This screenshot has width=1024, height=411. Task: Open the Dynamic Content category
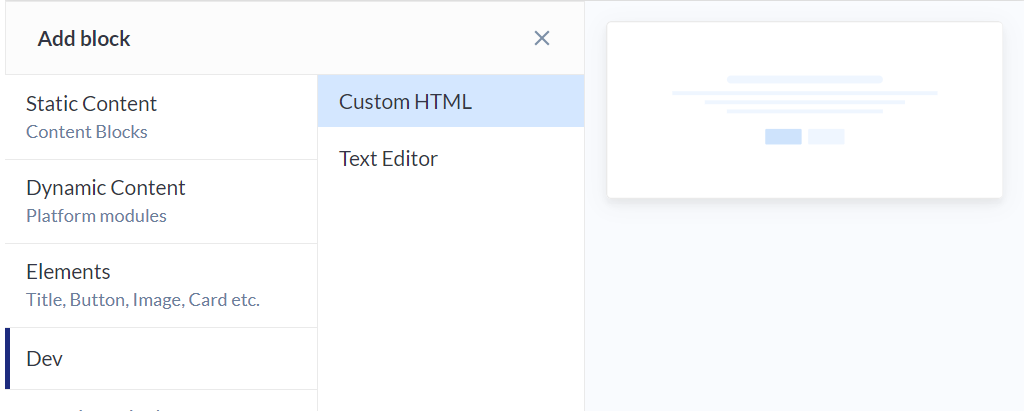(x=160, y=200)
